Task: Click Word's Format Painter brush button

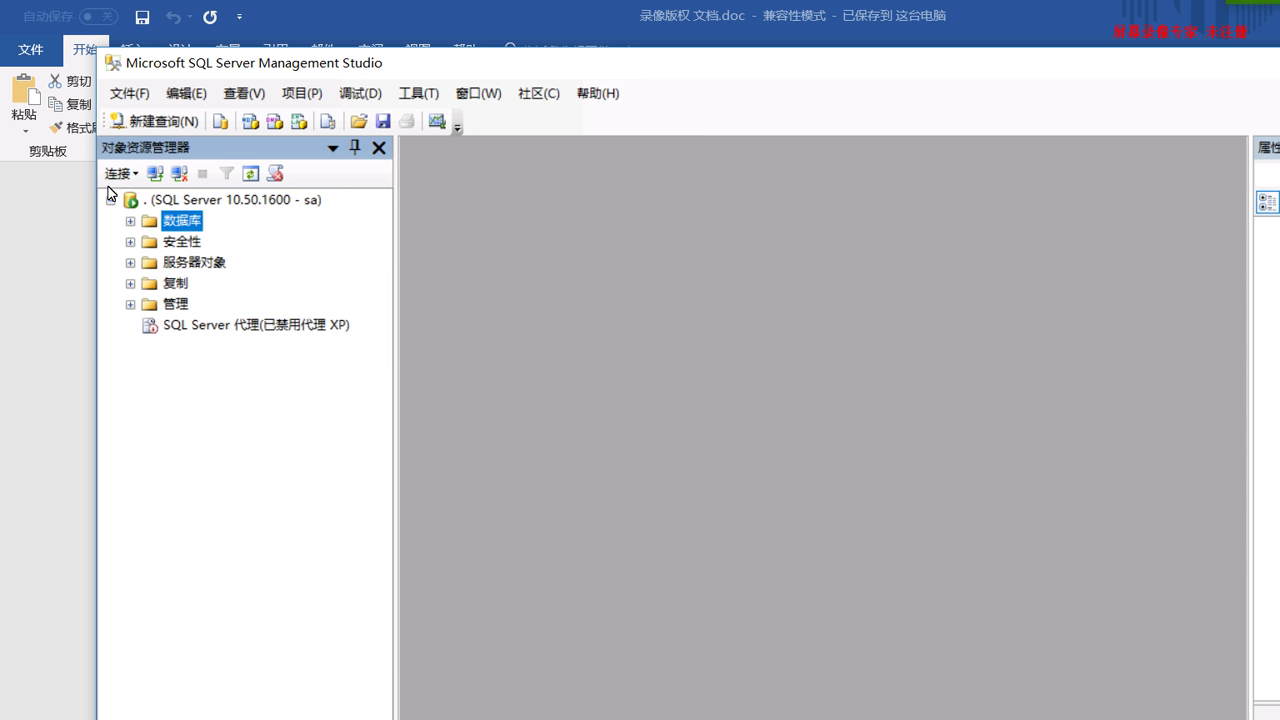Action: tap(72, 127)
